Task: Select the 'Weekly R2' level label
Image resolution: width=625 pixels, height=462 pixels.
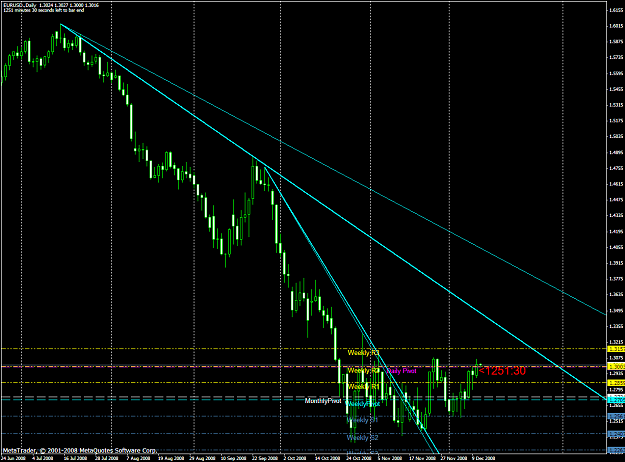Action: [363, 371]
